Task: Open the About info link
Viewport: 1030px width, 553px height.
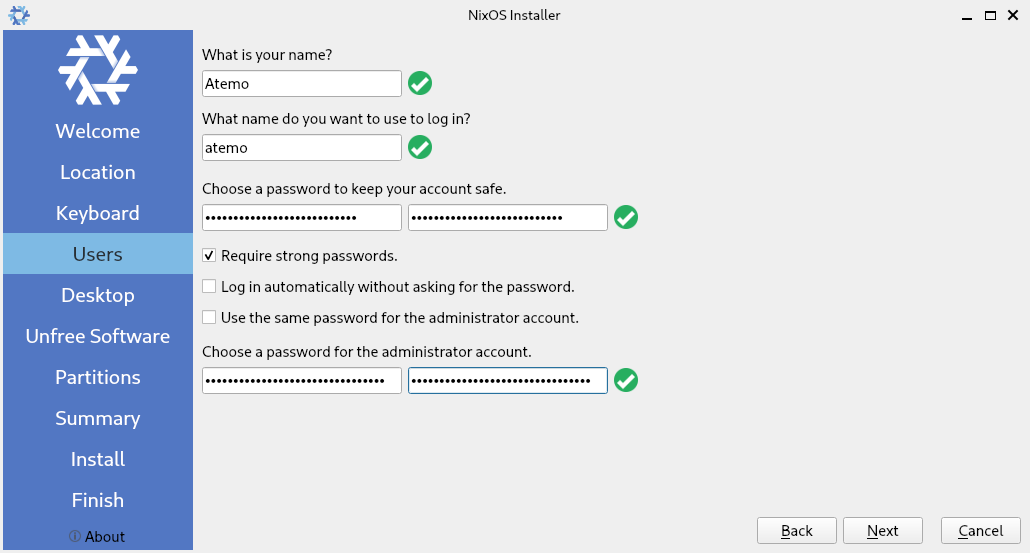Action: pos(98,537)
